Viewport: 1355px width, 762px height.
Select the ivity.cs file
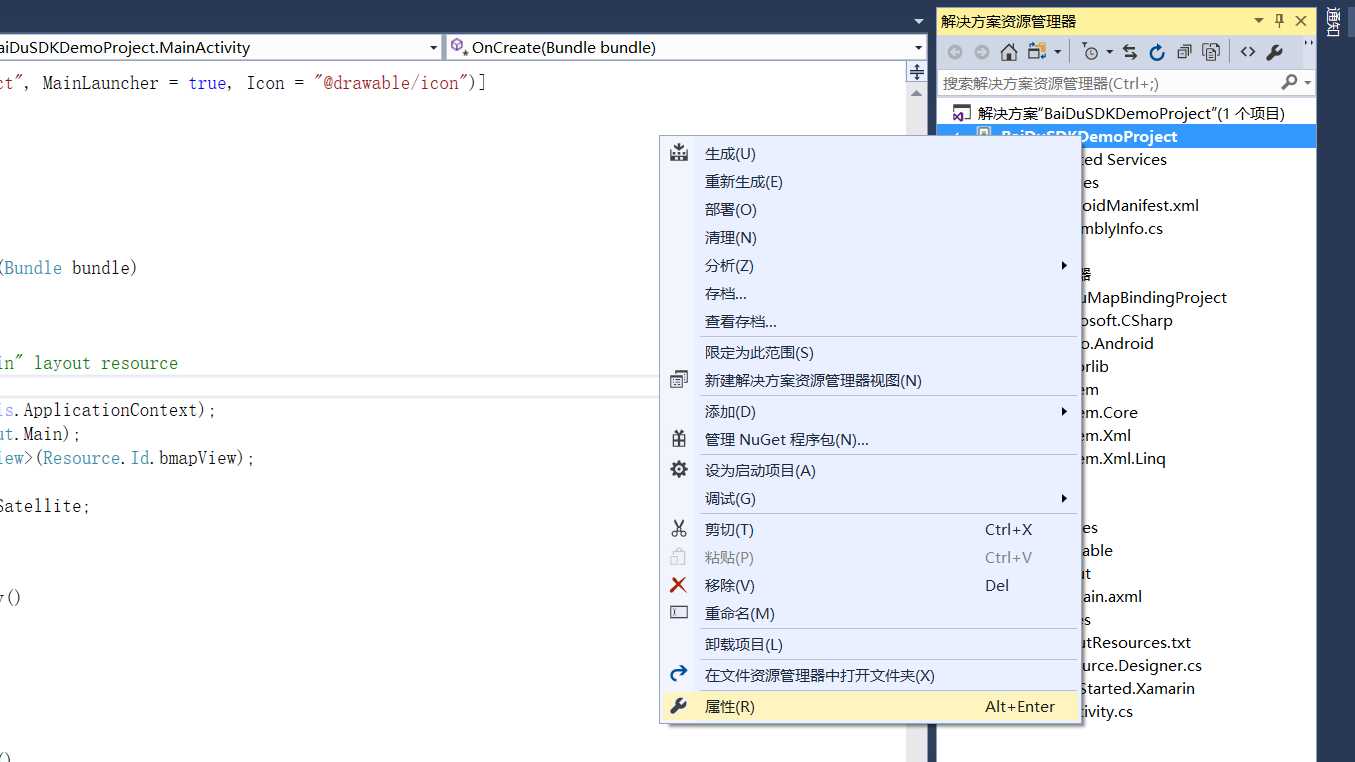point(1107,711)
